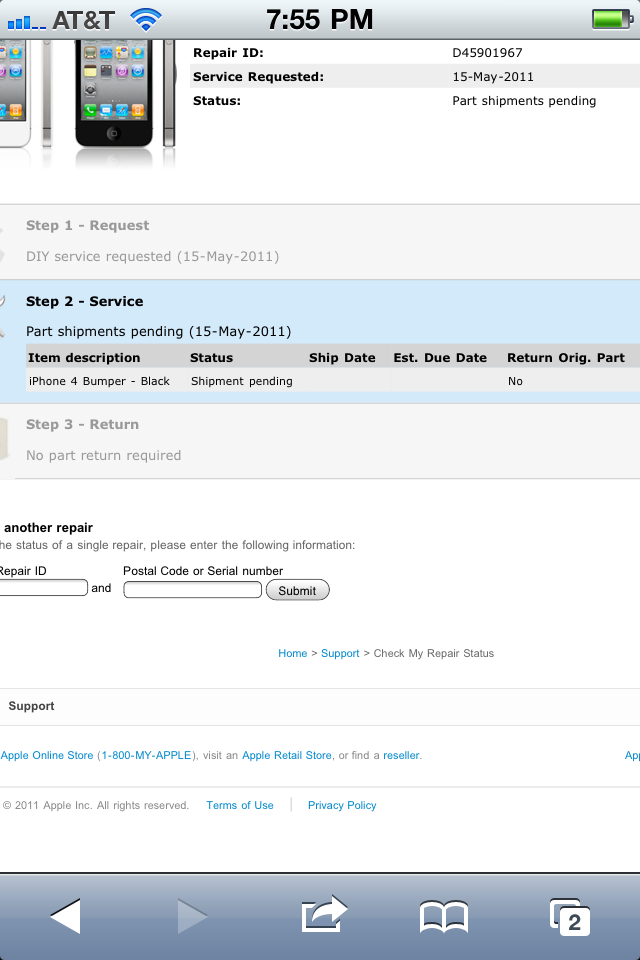The image size is (640, 960).
Task: Open the Home breadcrumb link
Action: coord(293,653)
